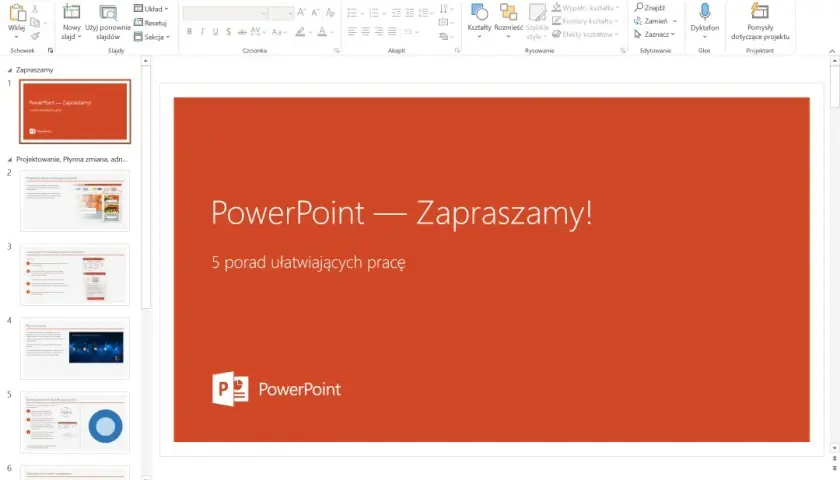Toggle underline formatting
This screenshot has height=480, width=840.
[215, 32]
